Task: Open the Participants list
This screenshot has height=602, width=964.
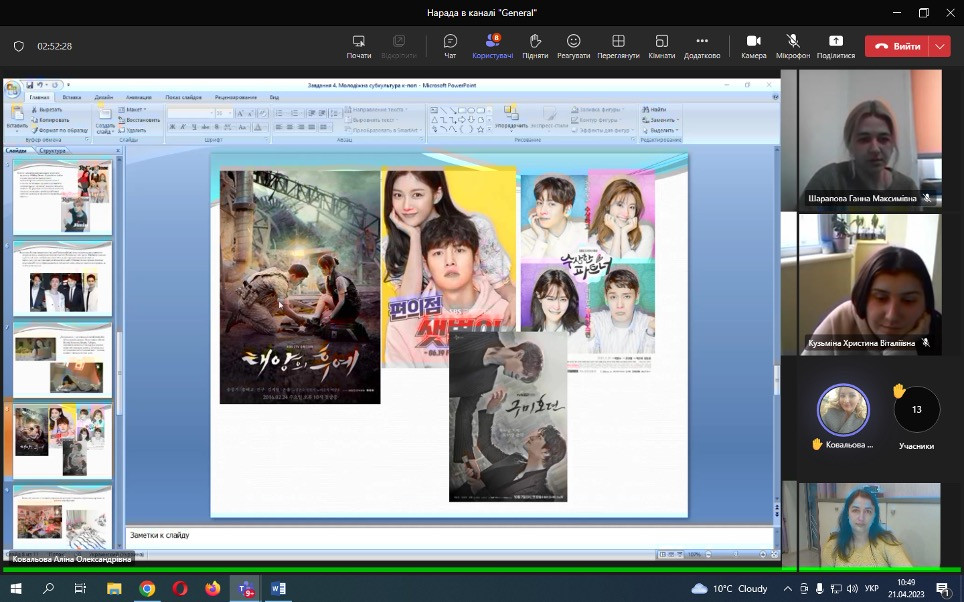Action: 492,46
